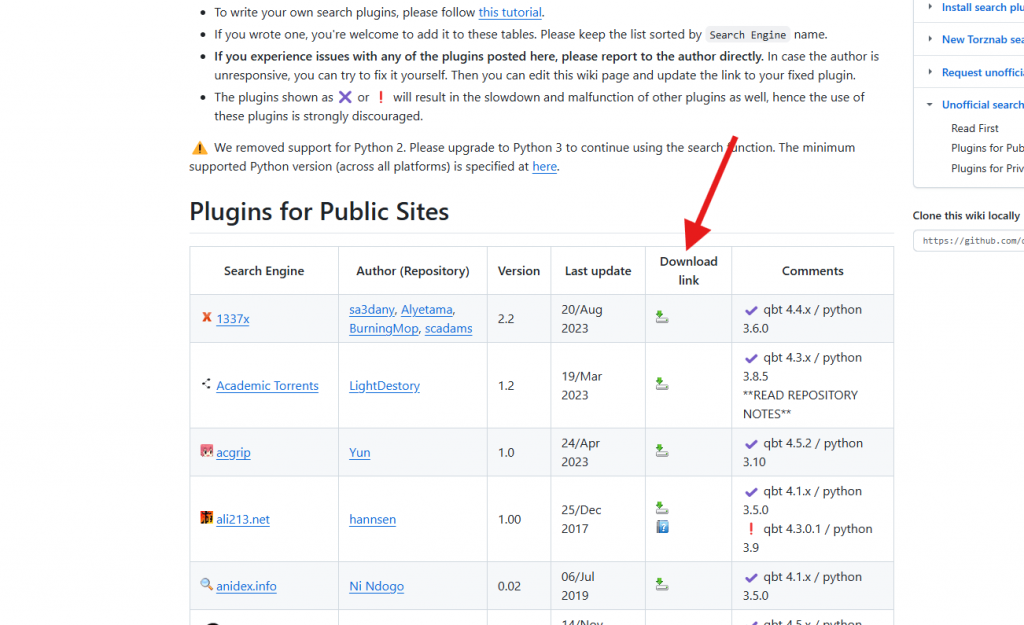
Task: Open the anidex.info link
Action: point(246,586)
